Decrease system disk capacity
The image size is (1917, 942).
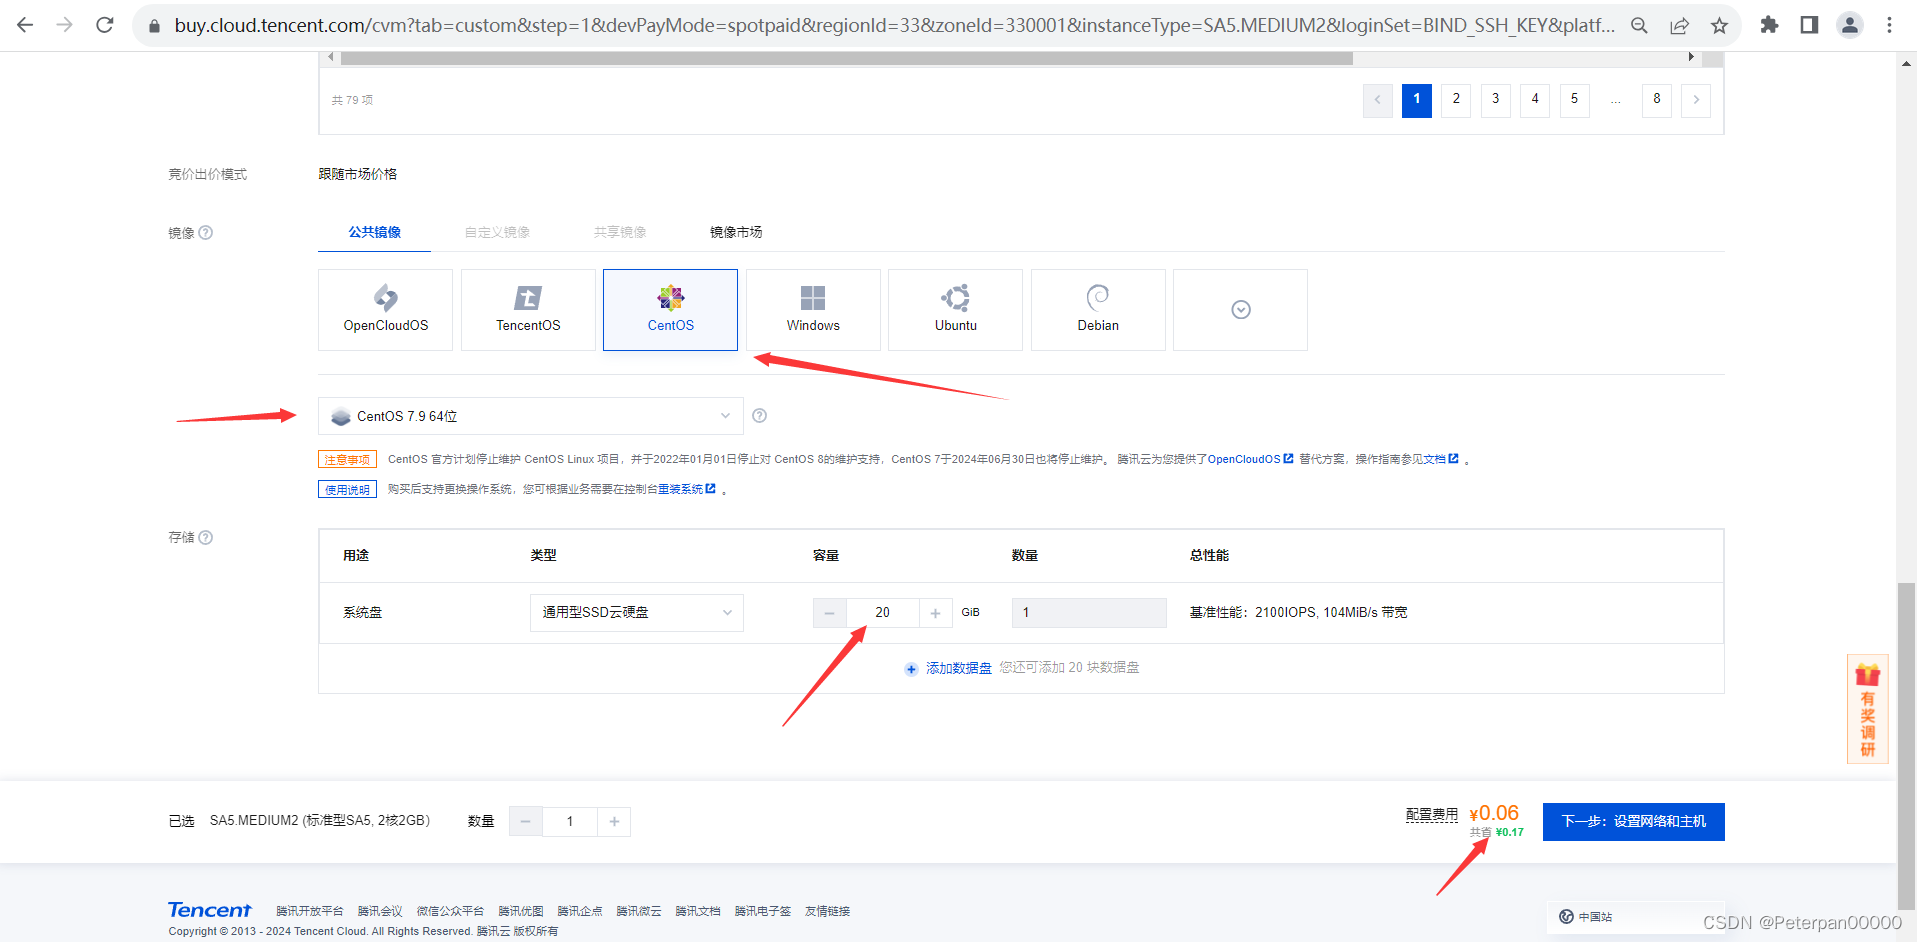tap(829, 613)
